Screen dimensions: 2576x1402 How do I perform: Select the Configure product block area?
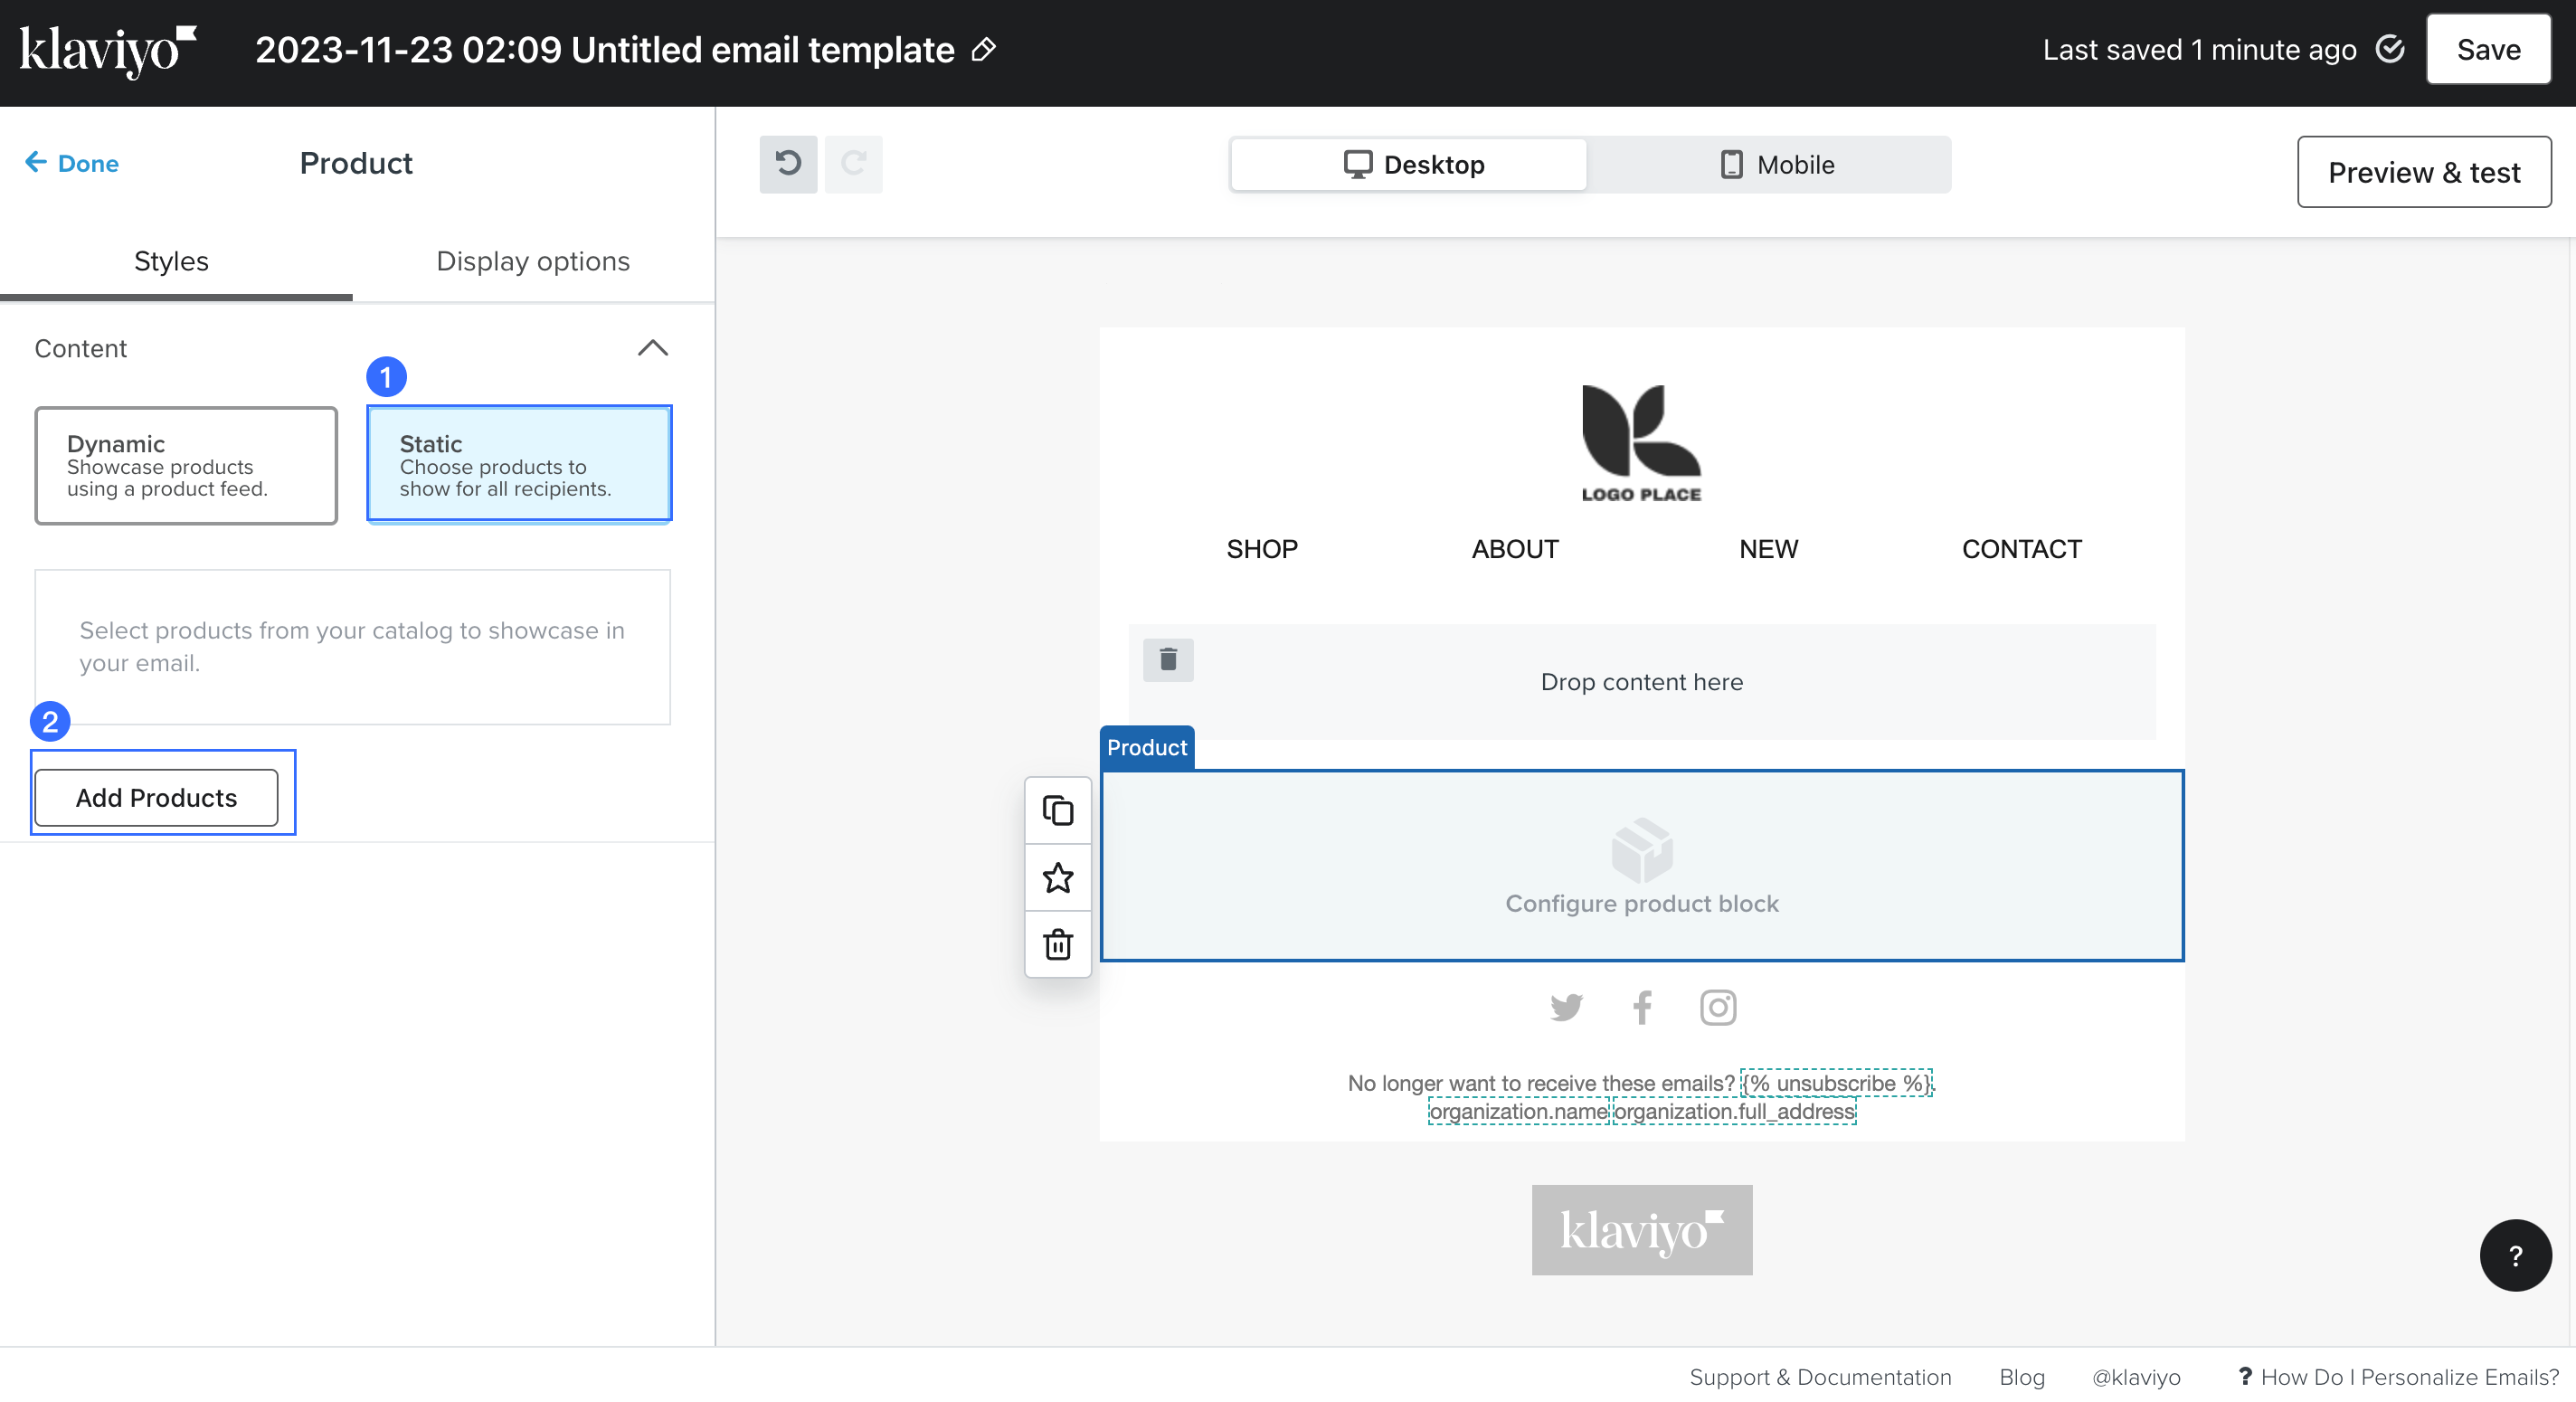(1641, 866)
